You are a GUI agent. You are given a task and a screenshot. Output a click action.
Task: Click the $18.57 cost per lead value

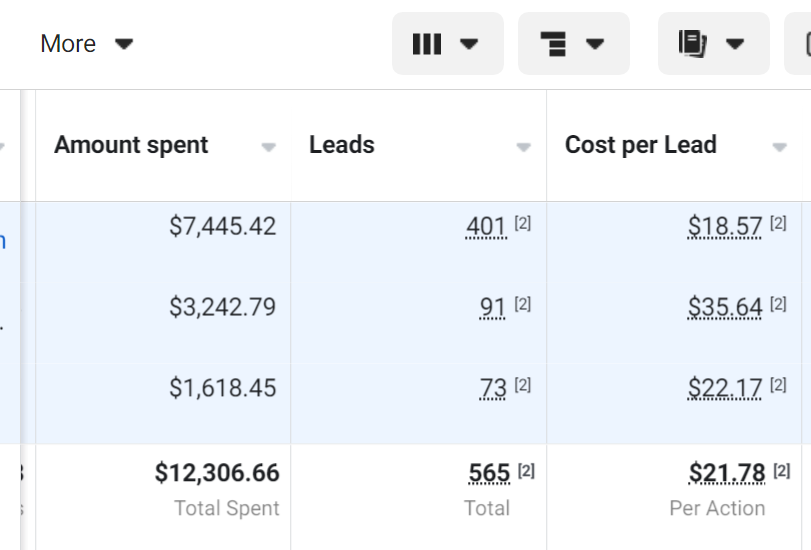725,227
